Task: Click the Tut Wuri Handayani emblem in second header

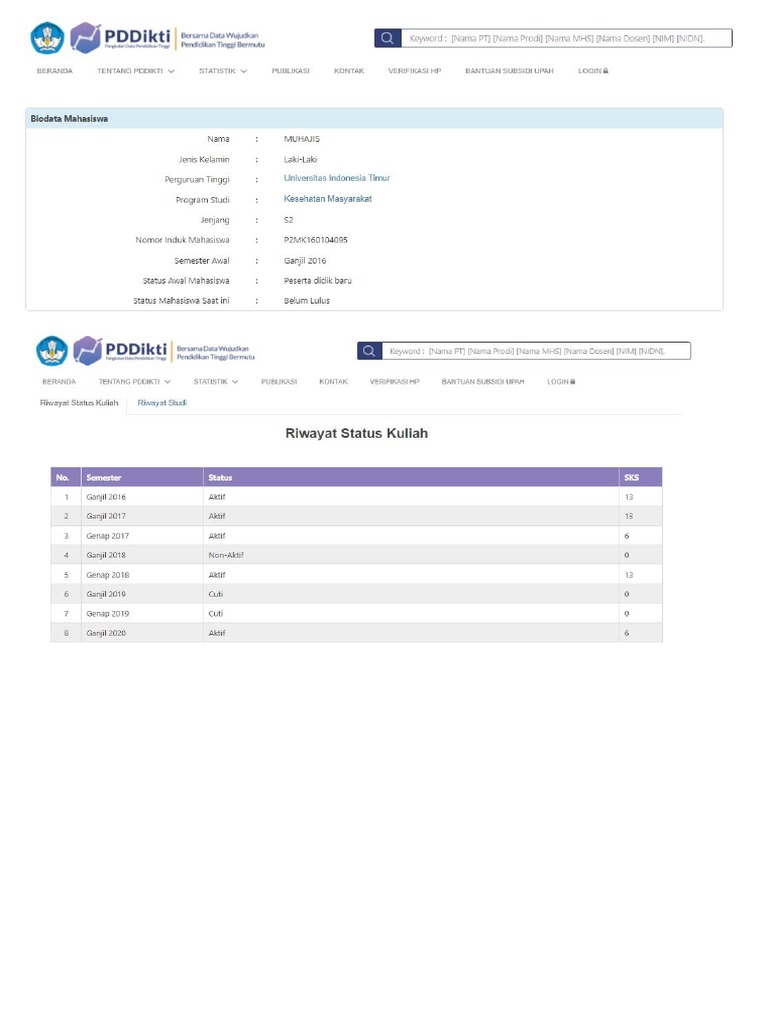Action: pyautogui.click(x=52, y=351)
